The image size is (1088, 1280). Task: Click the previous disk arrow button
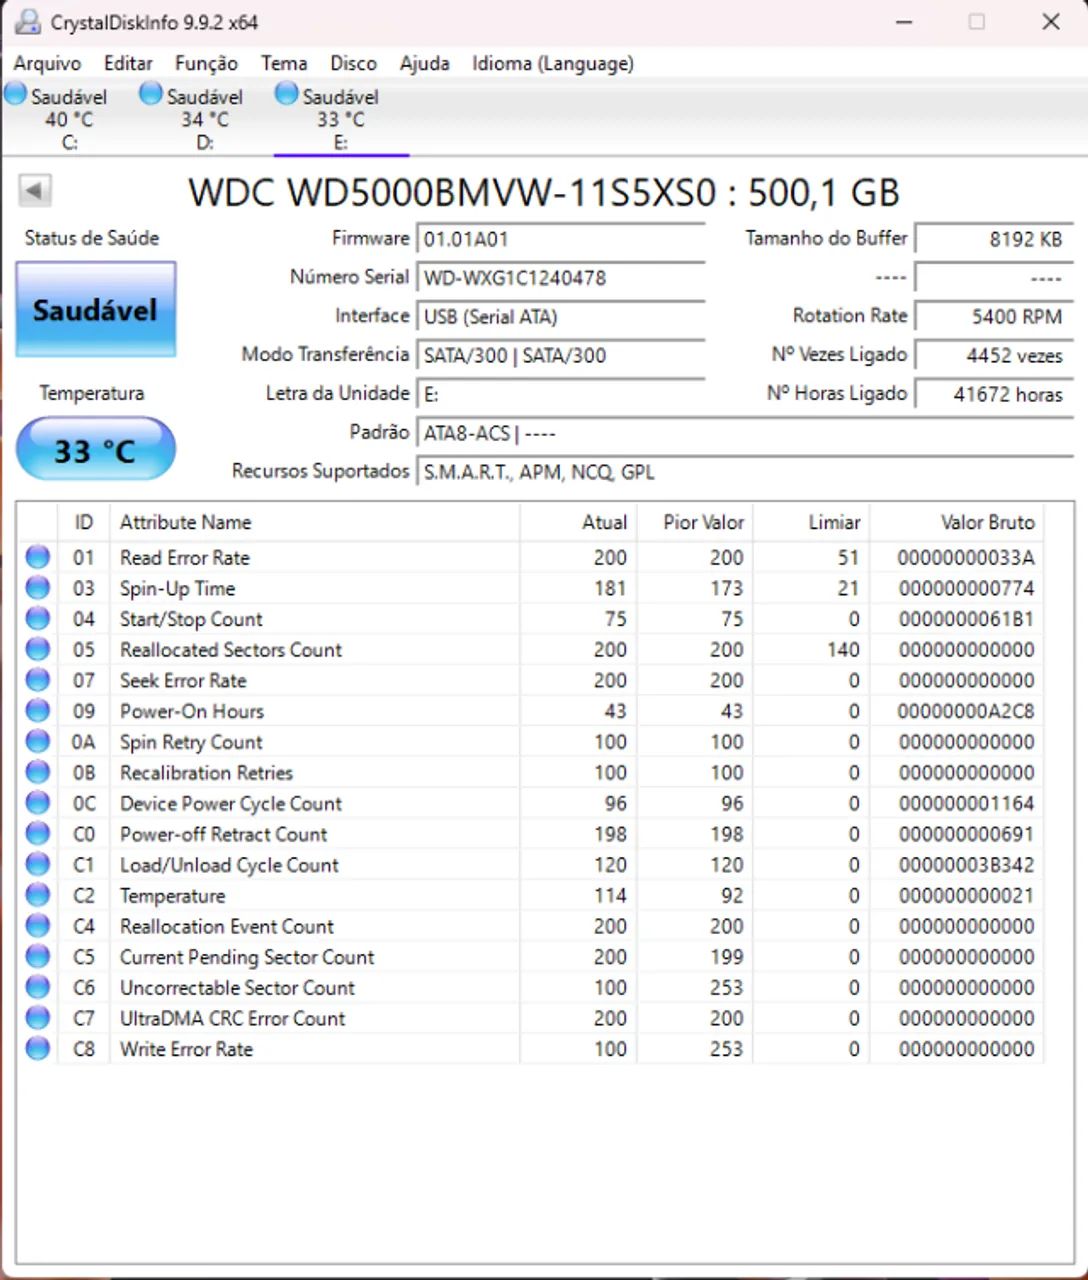[x=35, y=191]
